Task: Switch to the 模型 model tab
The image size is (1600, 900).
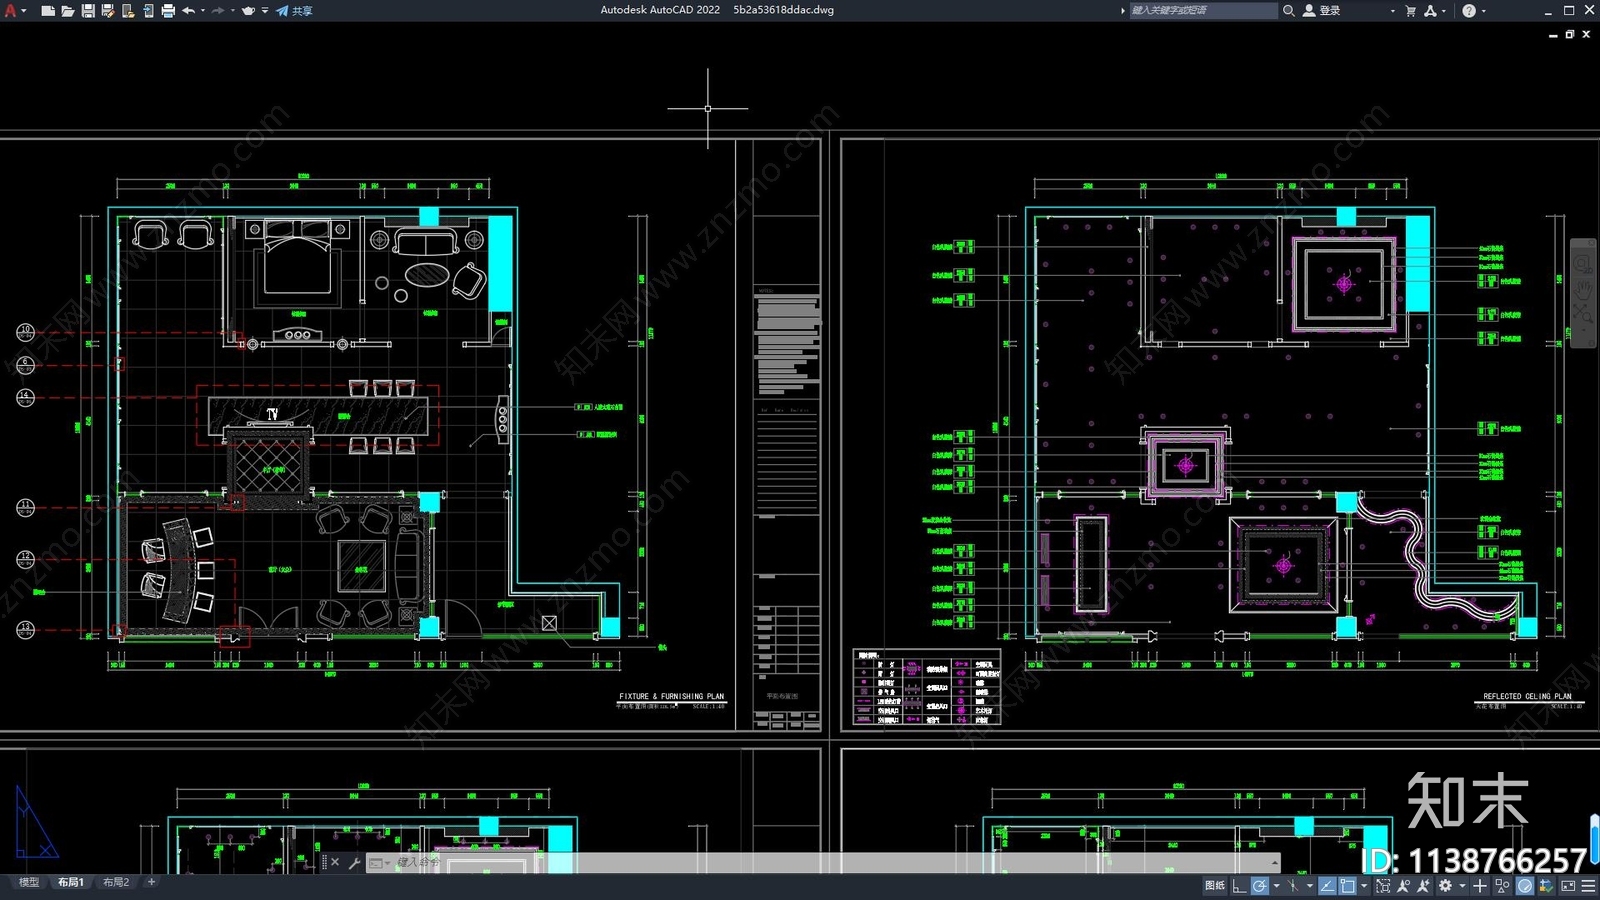Action: pos(29,882)
